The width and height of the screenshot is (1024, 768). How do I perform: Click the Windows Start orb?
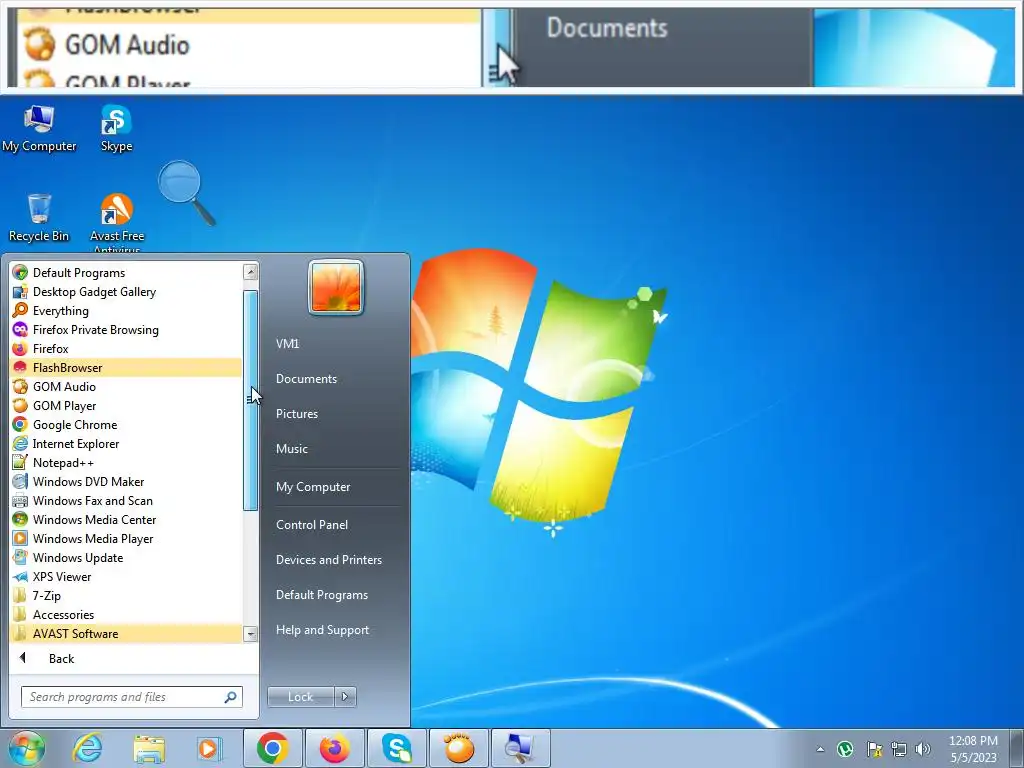(26, 748)
